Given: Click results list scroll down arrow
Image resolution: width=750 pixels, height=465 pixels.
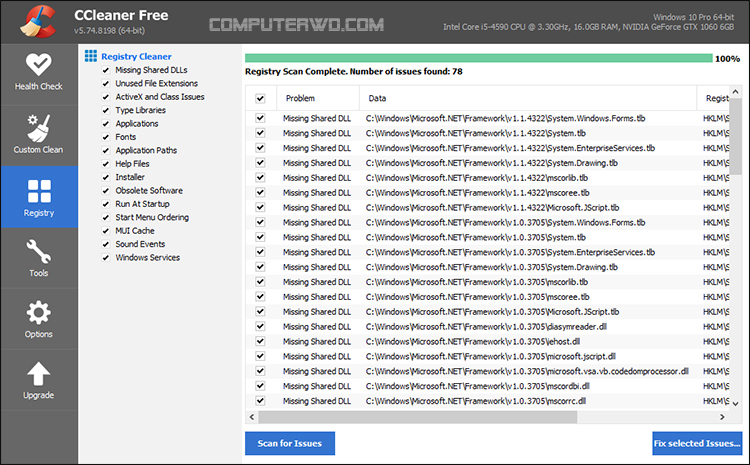Looking at the screenshot, I should [736, 404].
